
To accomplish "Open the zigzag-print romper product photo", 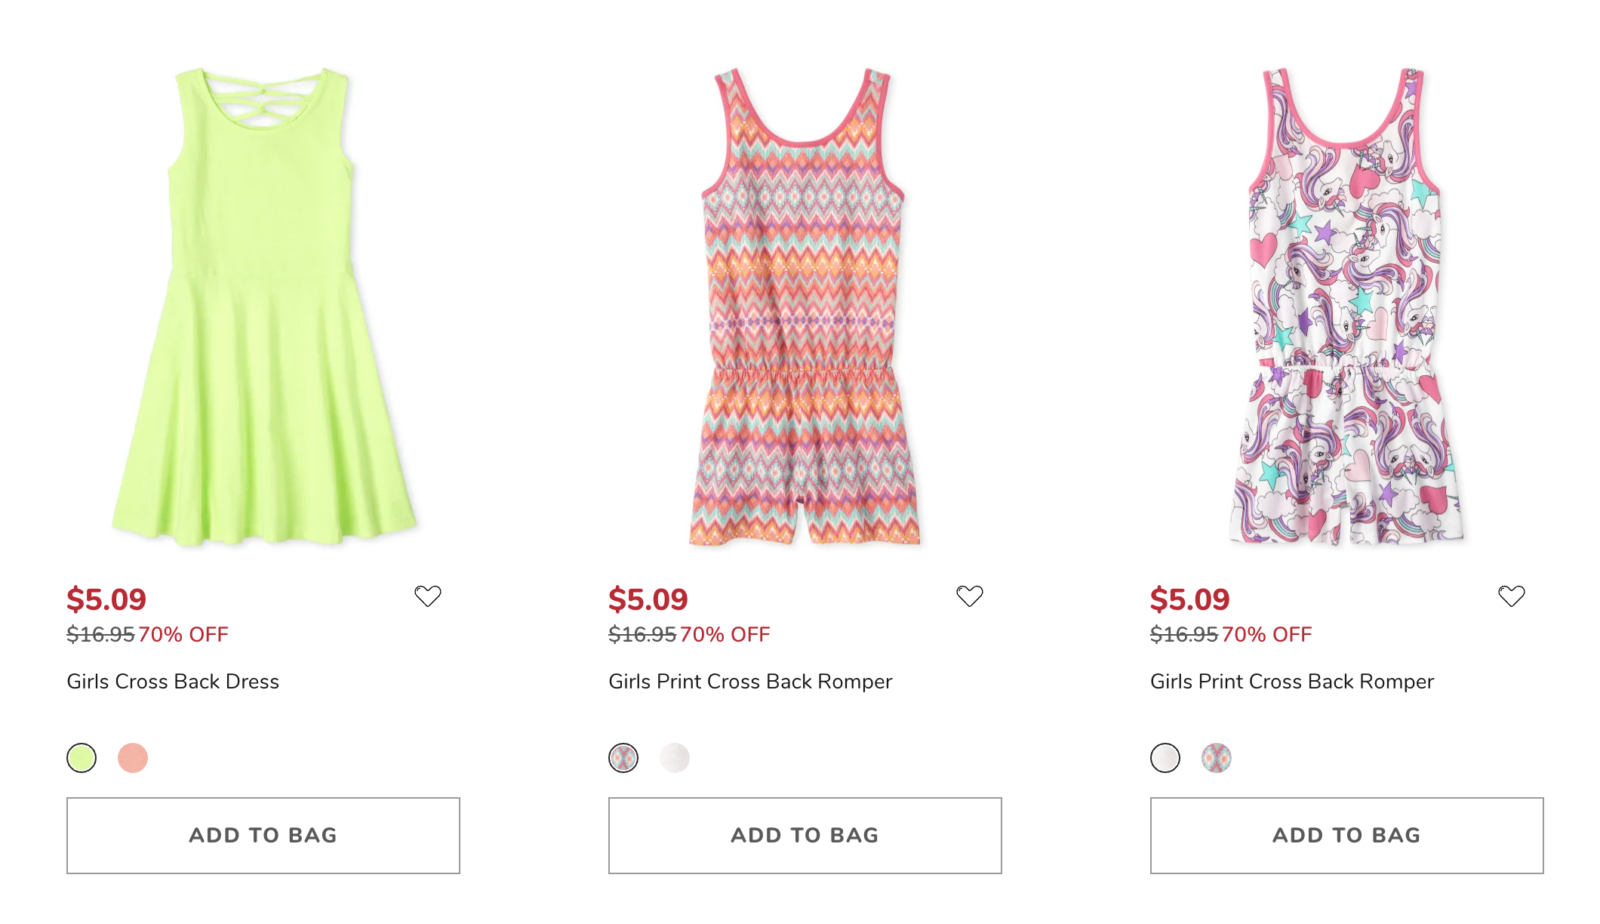I will pyautogui.click(x=804, y=307).
